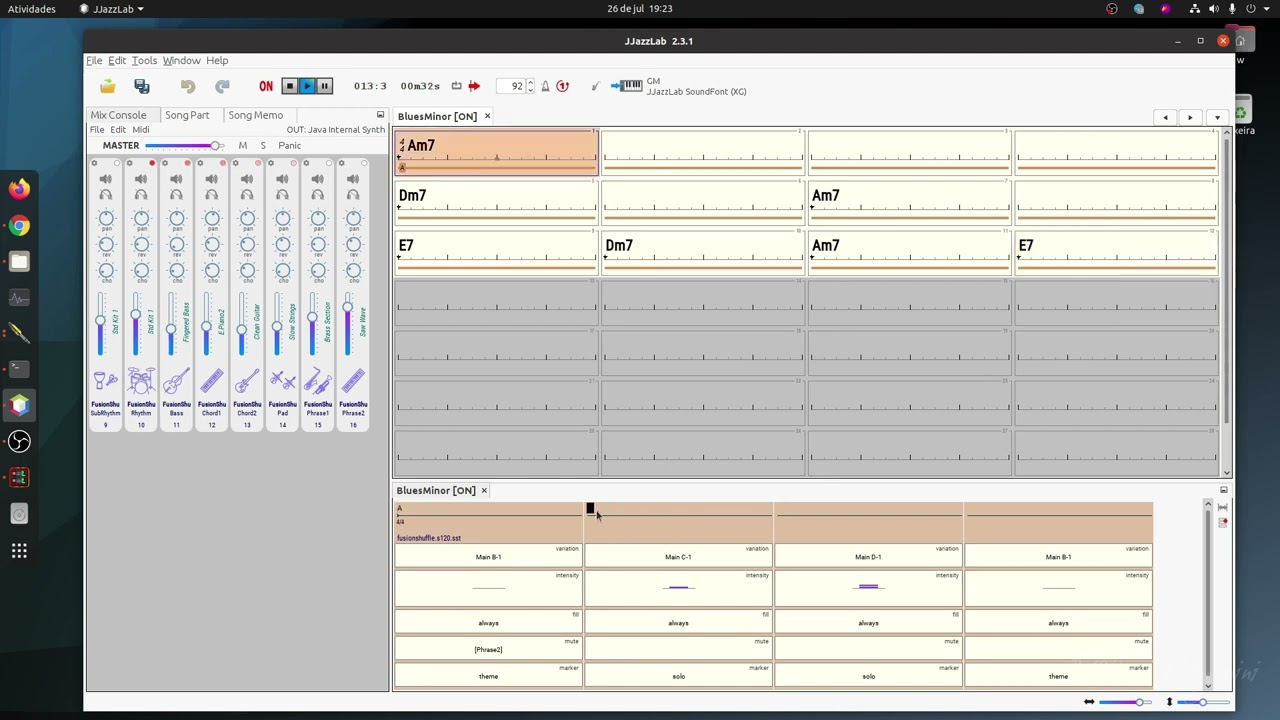This screenshot has height=720, width=1280.
Task: Increase tempo with the up stepper
Action: [x=531, y=82]
